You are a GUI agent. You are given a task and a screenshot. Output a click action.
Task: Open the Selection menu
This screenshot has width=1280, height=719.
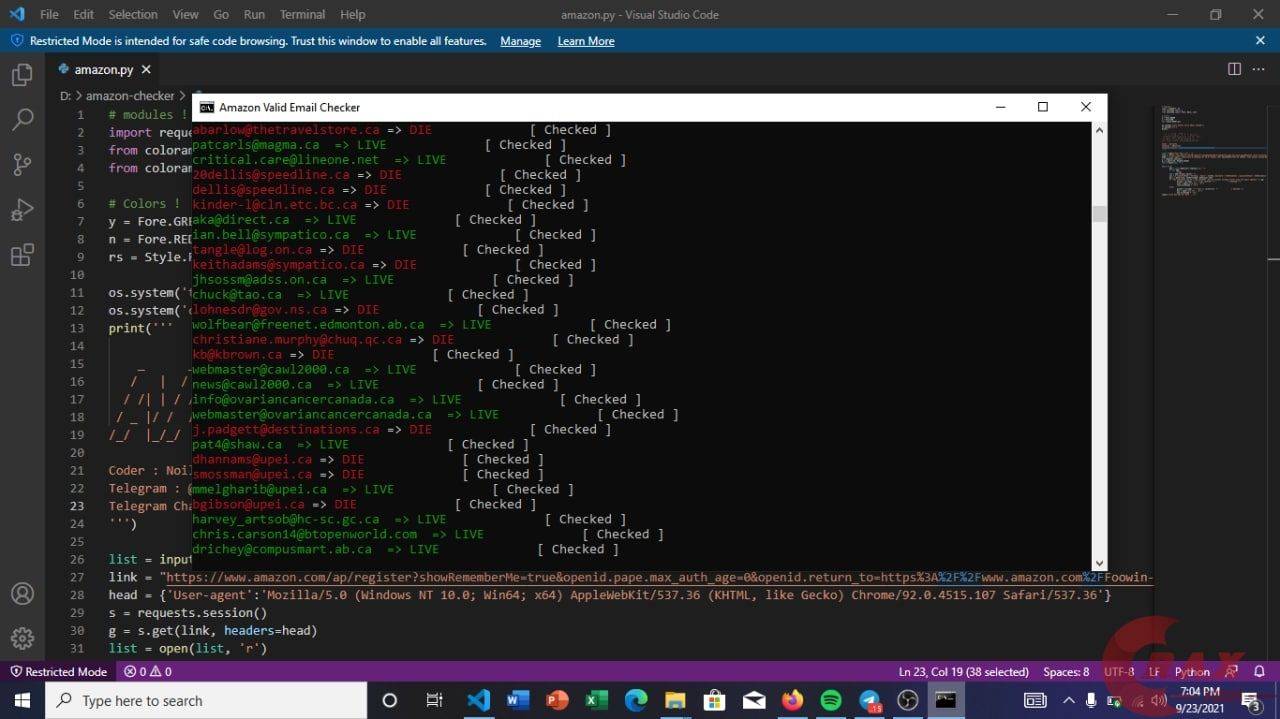pos(133,14)
